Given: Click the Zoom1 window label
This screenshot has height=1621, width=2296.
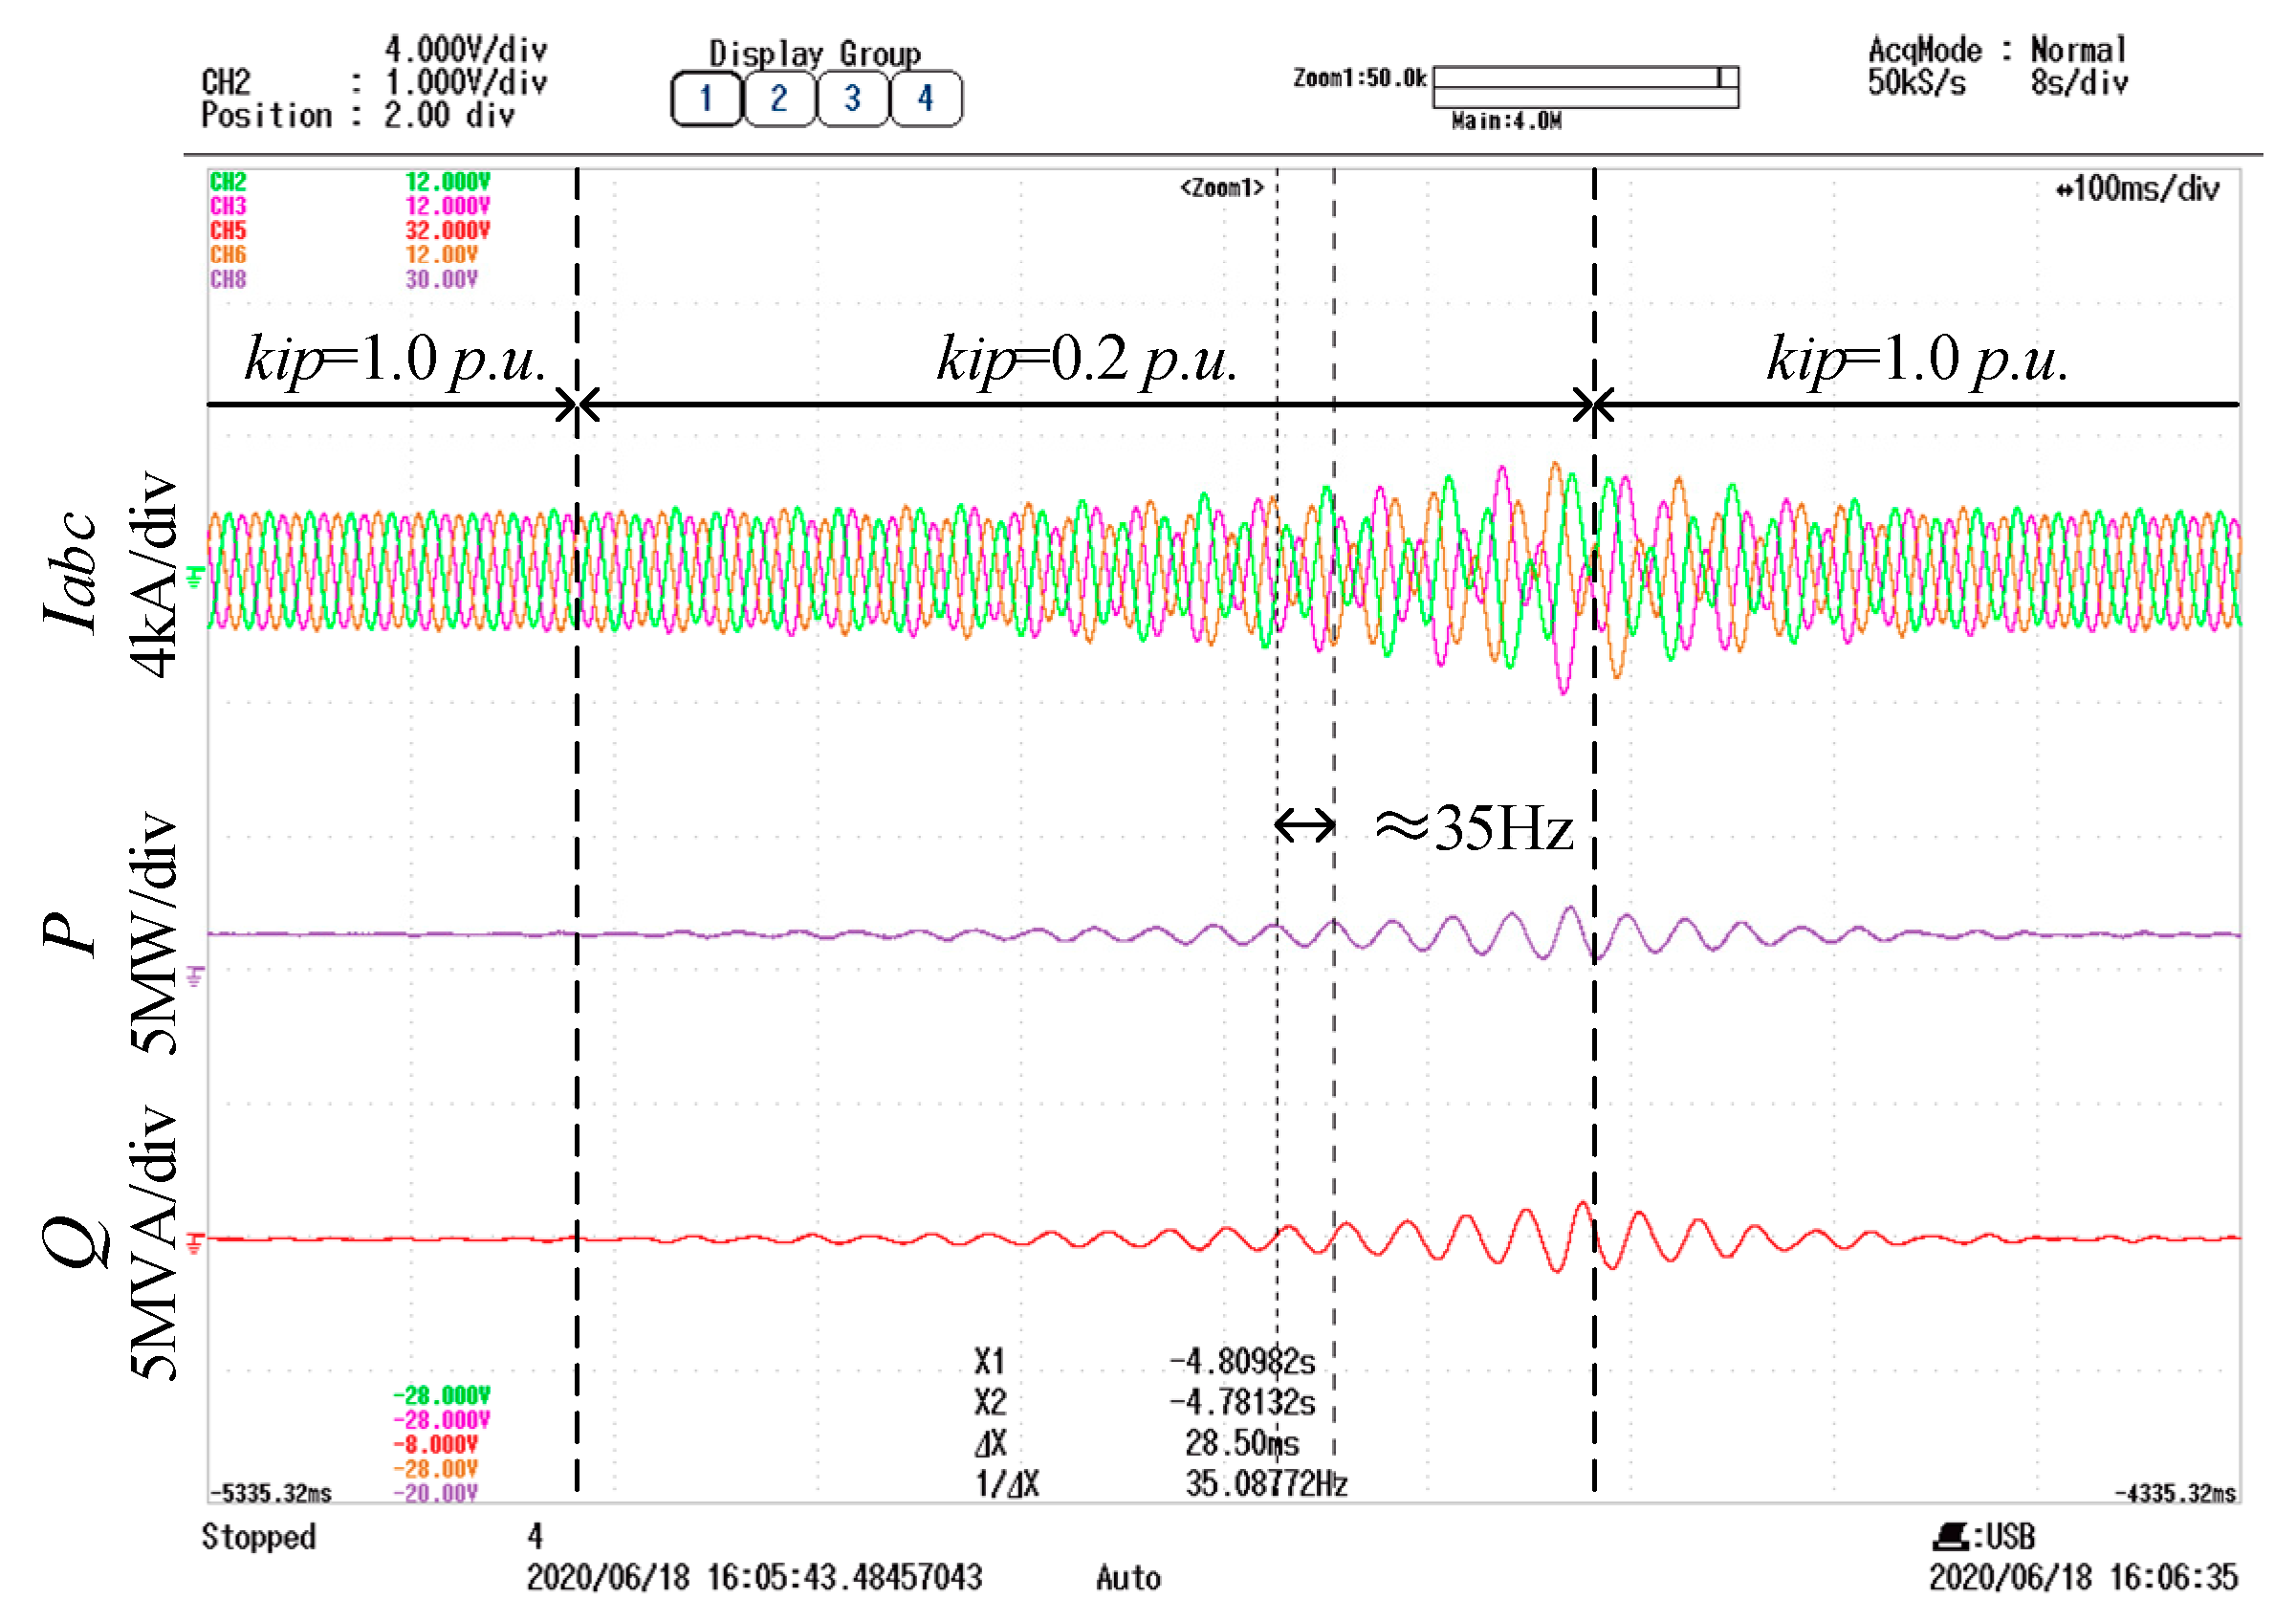Looking at the screenshot, I should pyautogui.click(x=1221, y=188).
